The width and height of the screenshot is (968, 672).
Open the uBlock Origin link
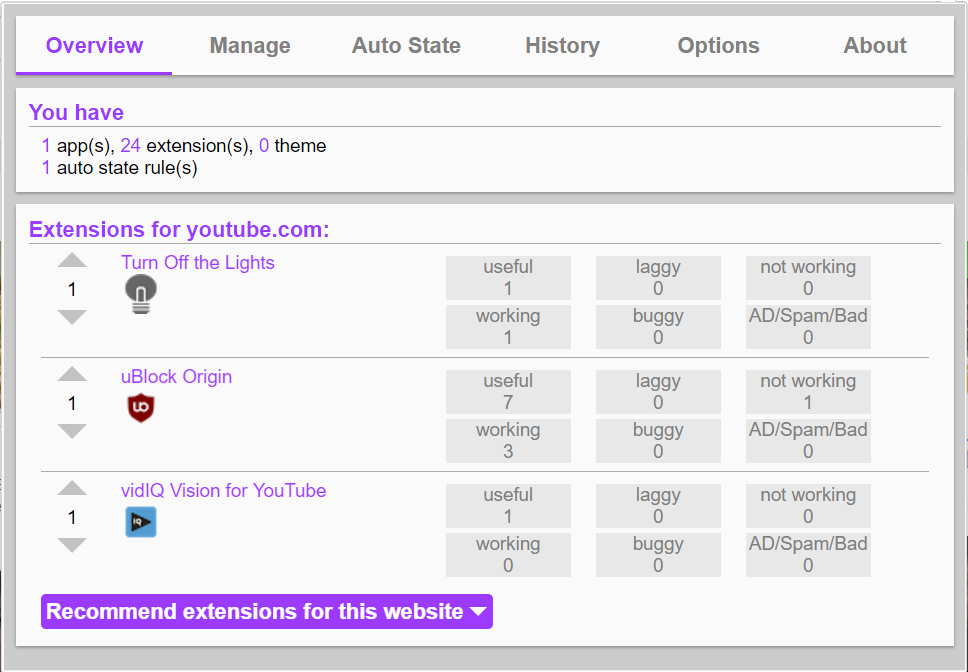pyautogui.click(x=177, y=376)
